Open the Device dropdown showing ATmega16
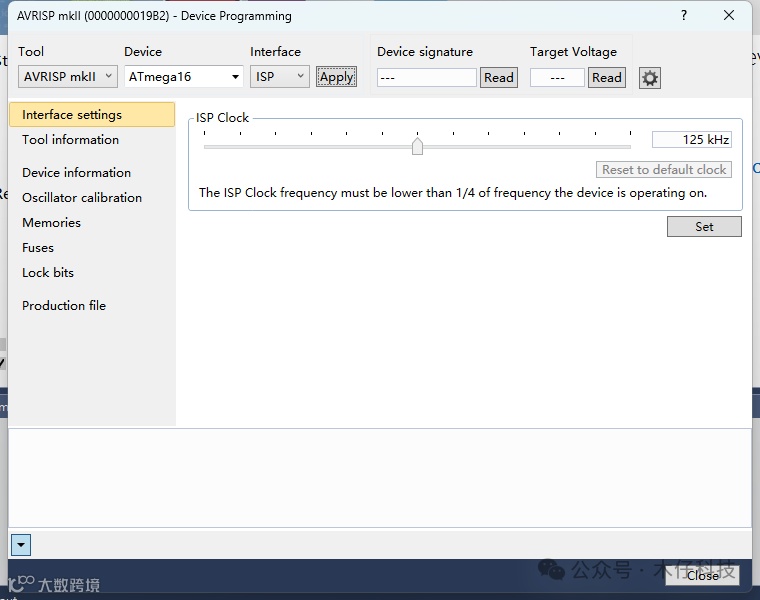 183,77
